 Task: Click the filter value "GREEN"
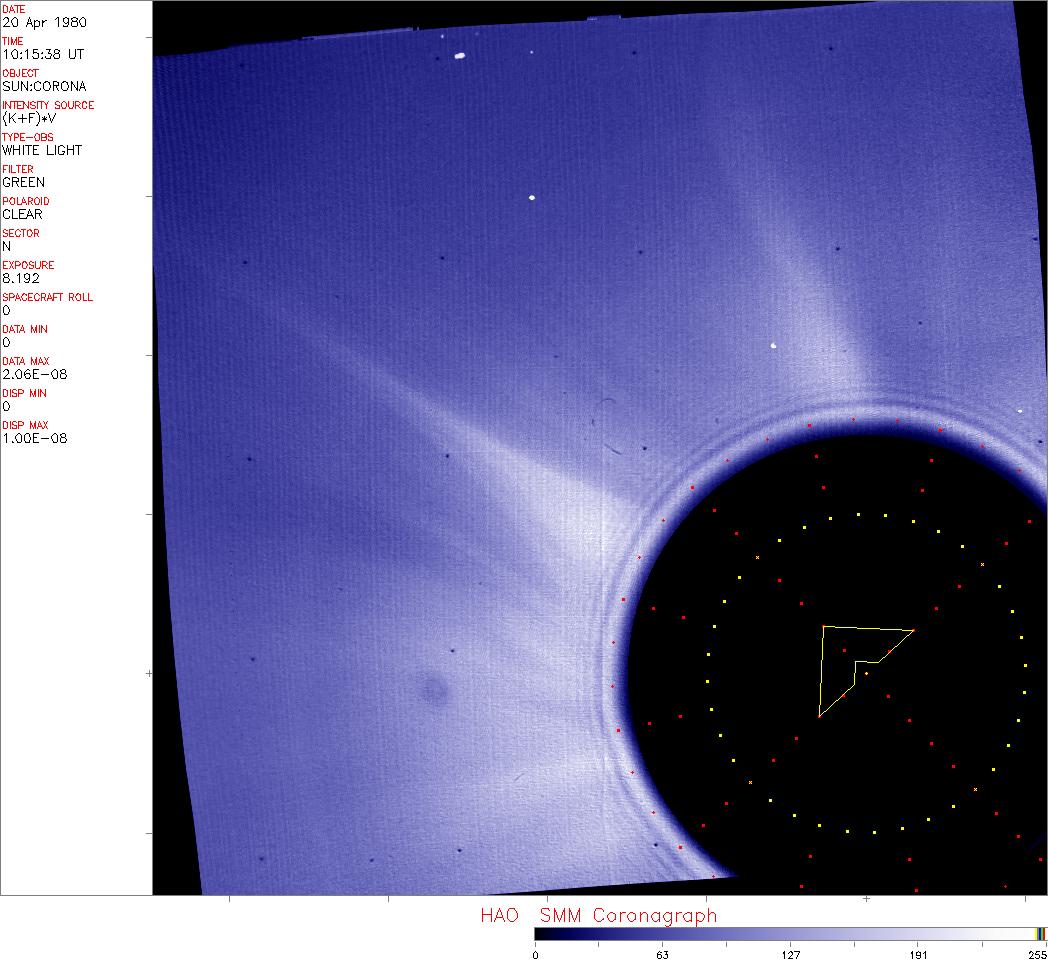tap(24, 182)
